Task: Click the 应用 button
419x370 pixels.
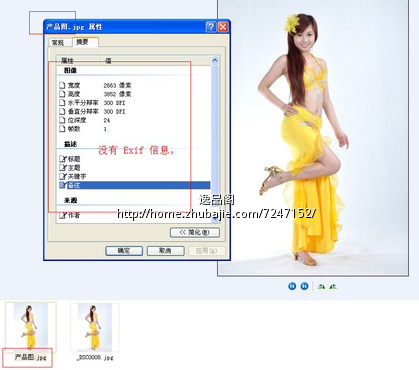Action: point(207,251)
